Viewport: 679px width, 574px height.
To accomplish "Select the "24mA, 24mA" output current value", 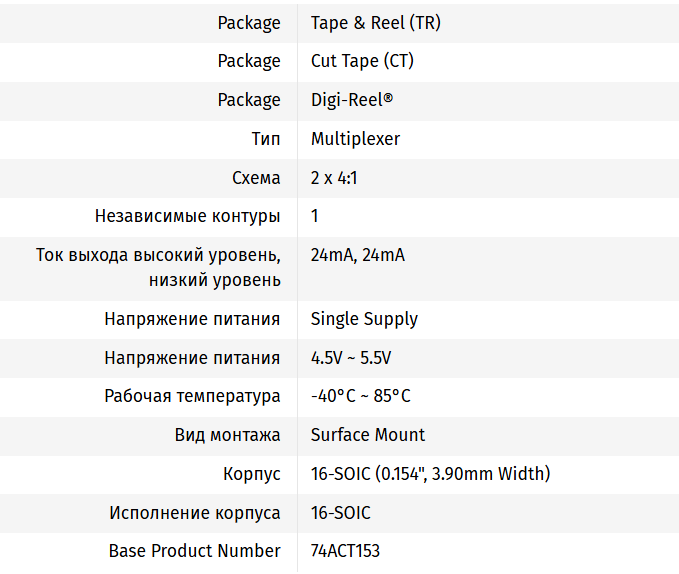I will coord(357,255).
